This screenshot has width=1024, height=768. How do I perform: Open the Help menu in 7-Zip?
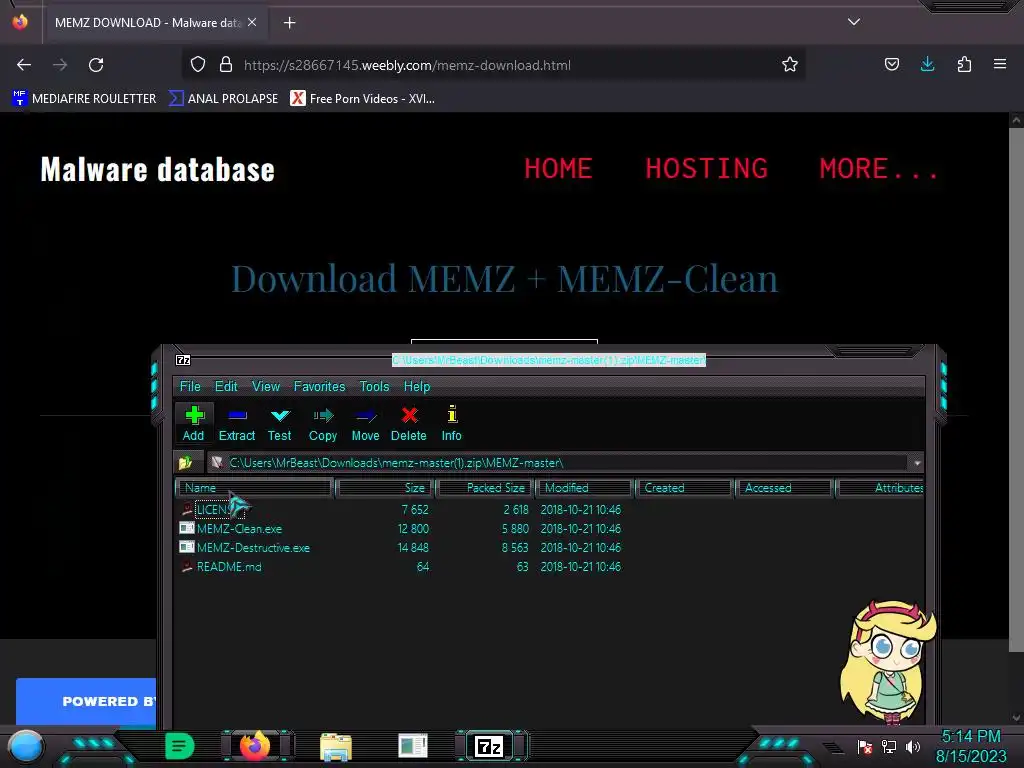pos(417,387)
